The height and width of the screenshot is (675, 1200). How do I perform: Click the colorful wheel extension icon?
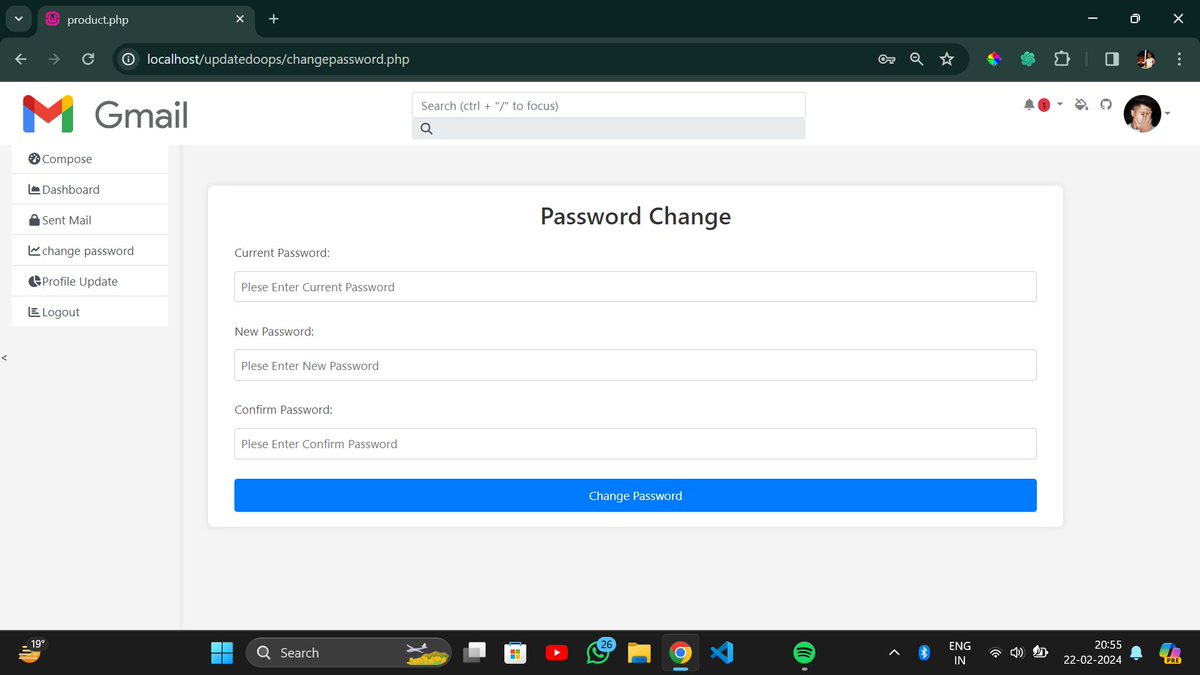click(994, 59)
